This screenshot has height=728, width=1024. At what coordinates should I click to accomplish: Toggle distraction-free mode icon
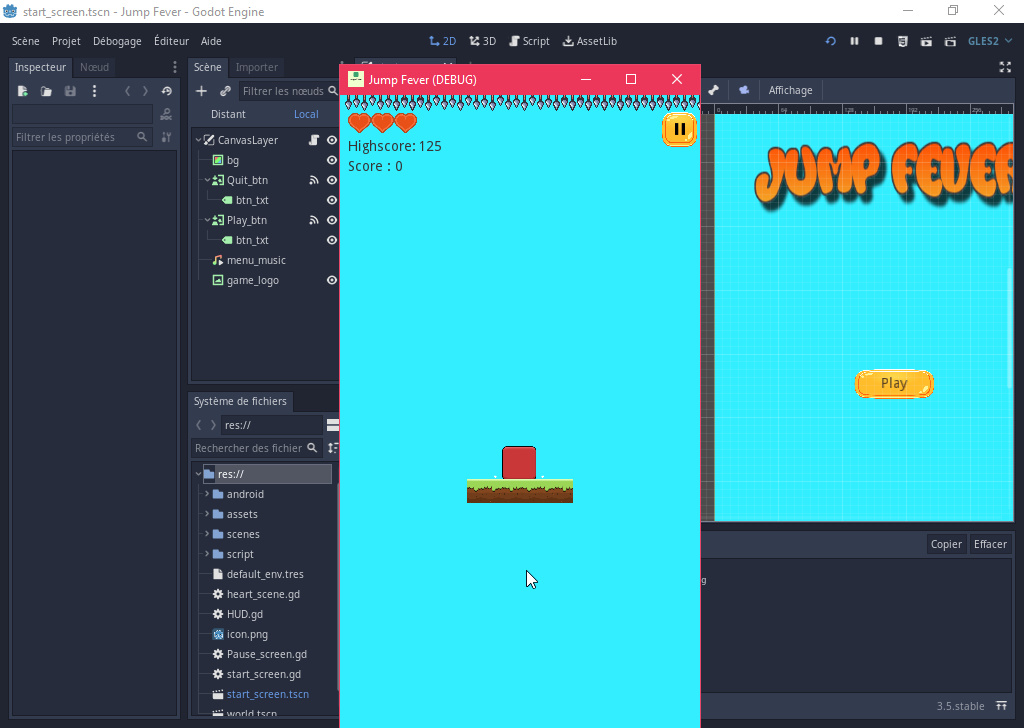(1005, 67)
